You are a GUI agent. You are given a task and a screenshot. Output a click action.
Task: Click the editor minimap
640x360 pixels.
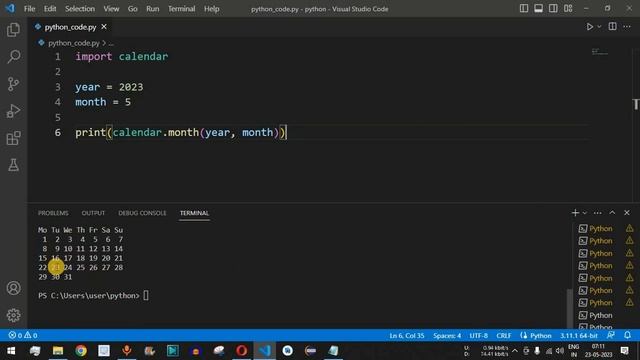[x=600, y=52]
